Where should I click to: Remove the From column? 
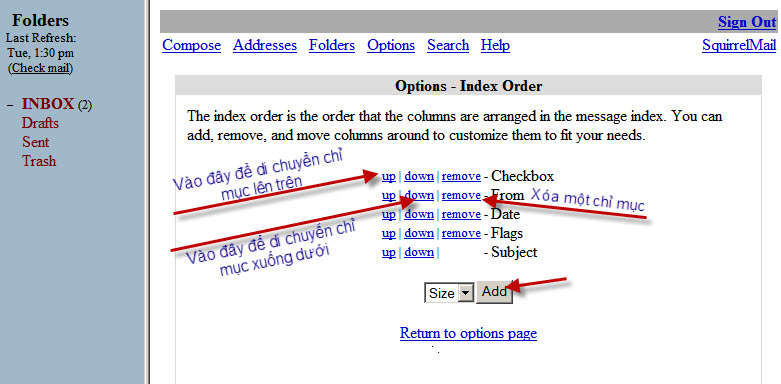pyautogui.click(x=461, y=195)
